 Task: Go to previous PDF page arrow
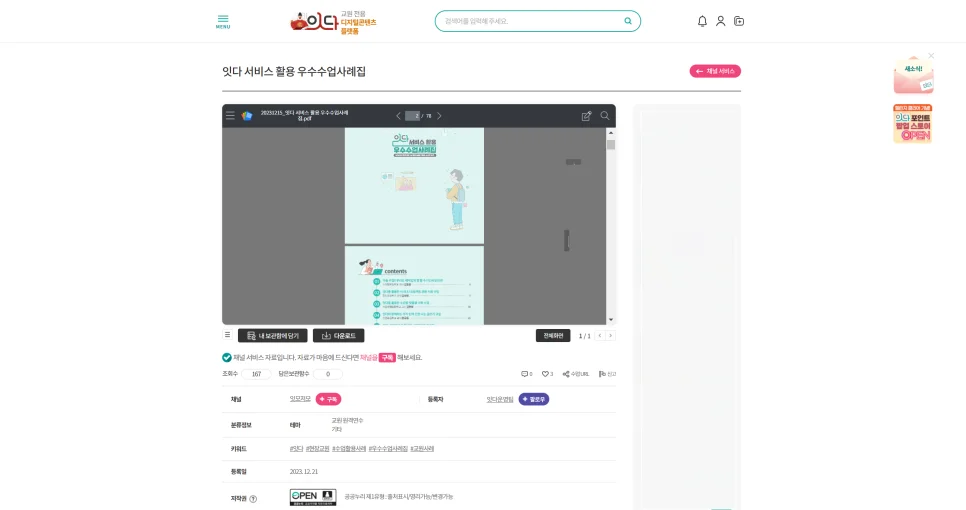point(399,116)
